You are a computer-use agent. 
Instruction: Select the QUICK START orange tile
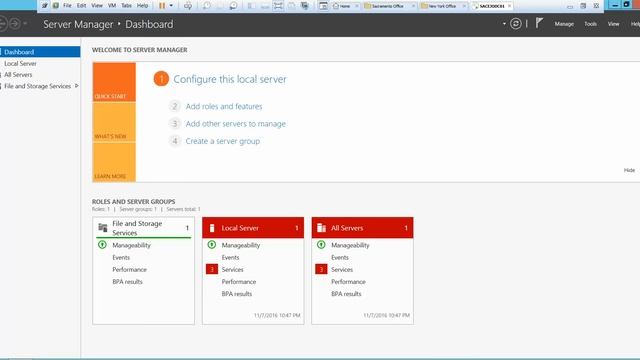tap(114, 82)
